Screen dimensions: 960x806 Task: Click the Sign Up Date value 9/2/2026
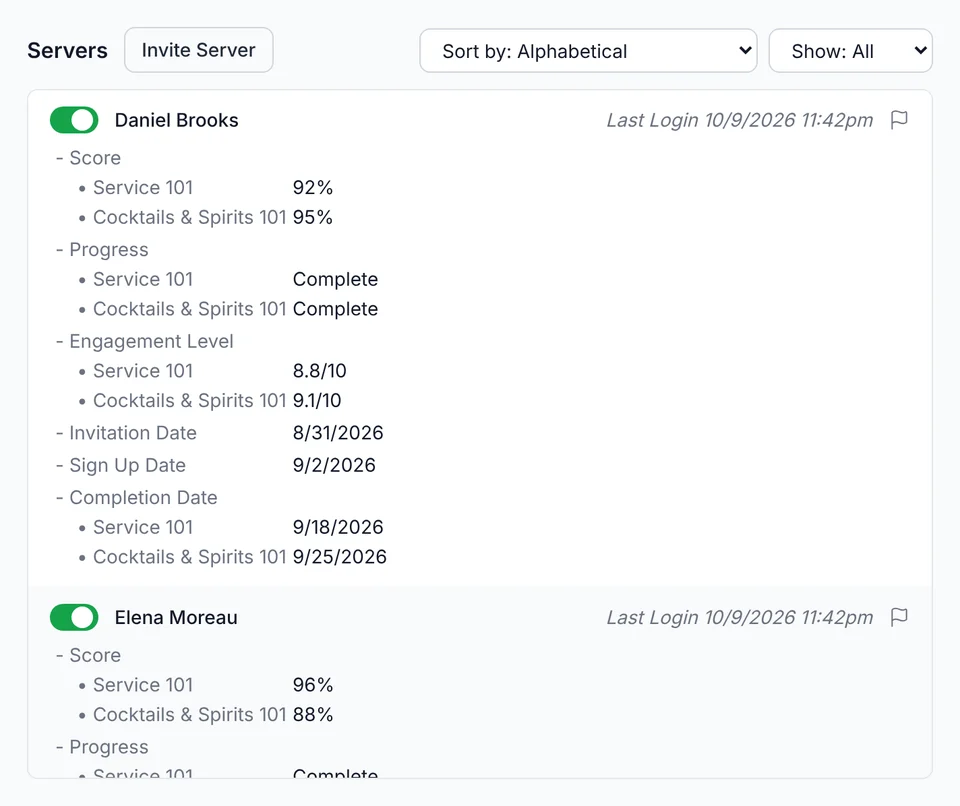pyautogui.click(x=334, y=465)
